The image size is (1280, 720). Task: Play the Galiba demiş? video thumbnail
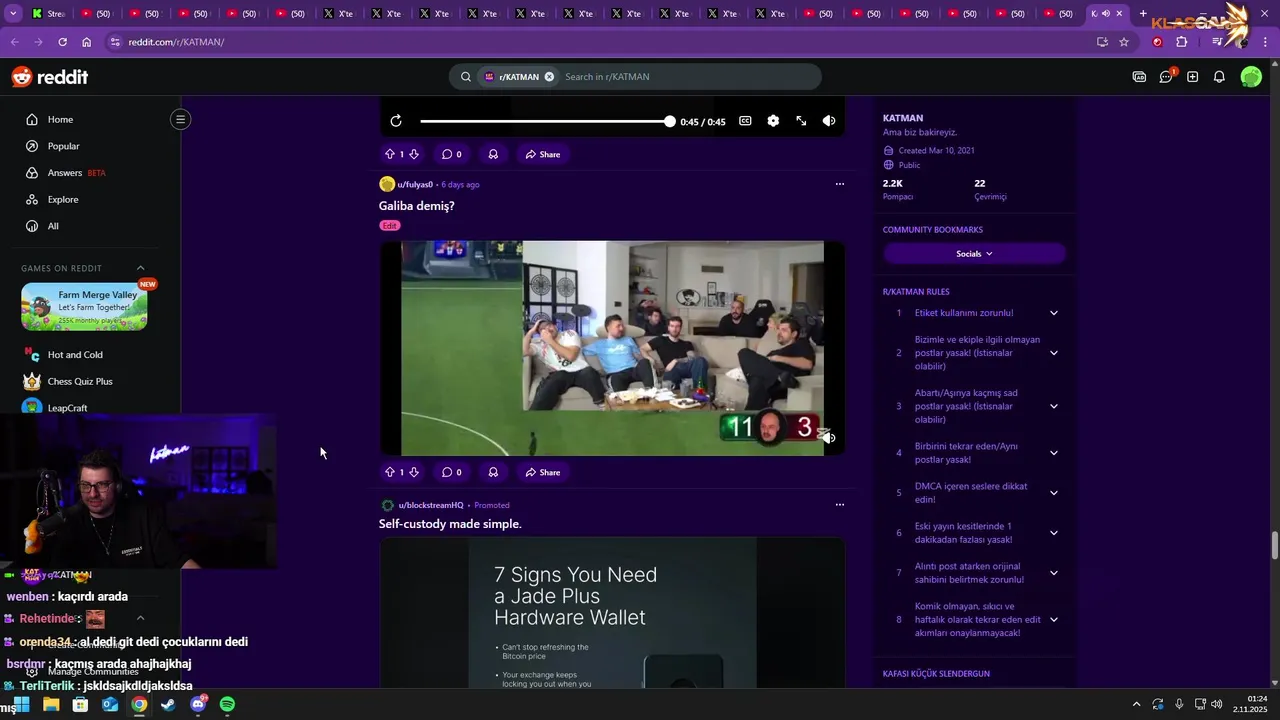tap(612, 348)
